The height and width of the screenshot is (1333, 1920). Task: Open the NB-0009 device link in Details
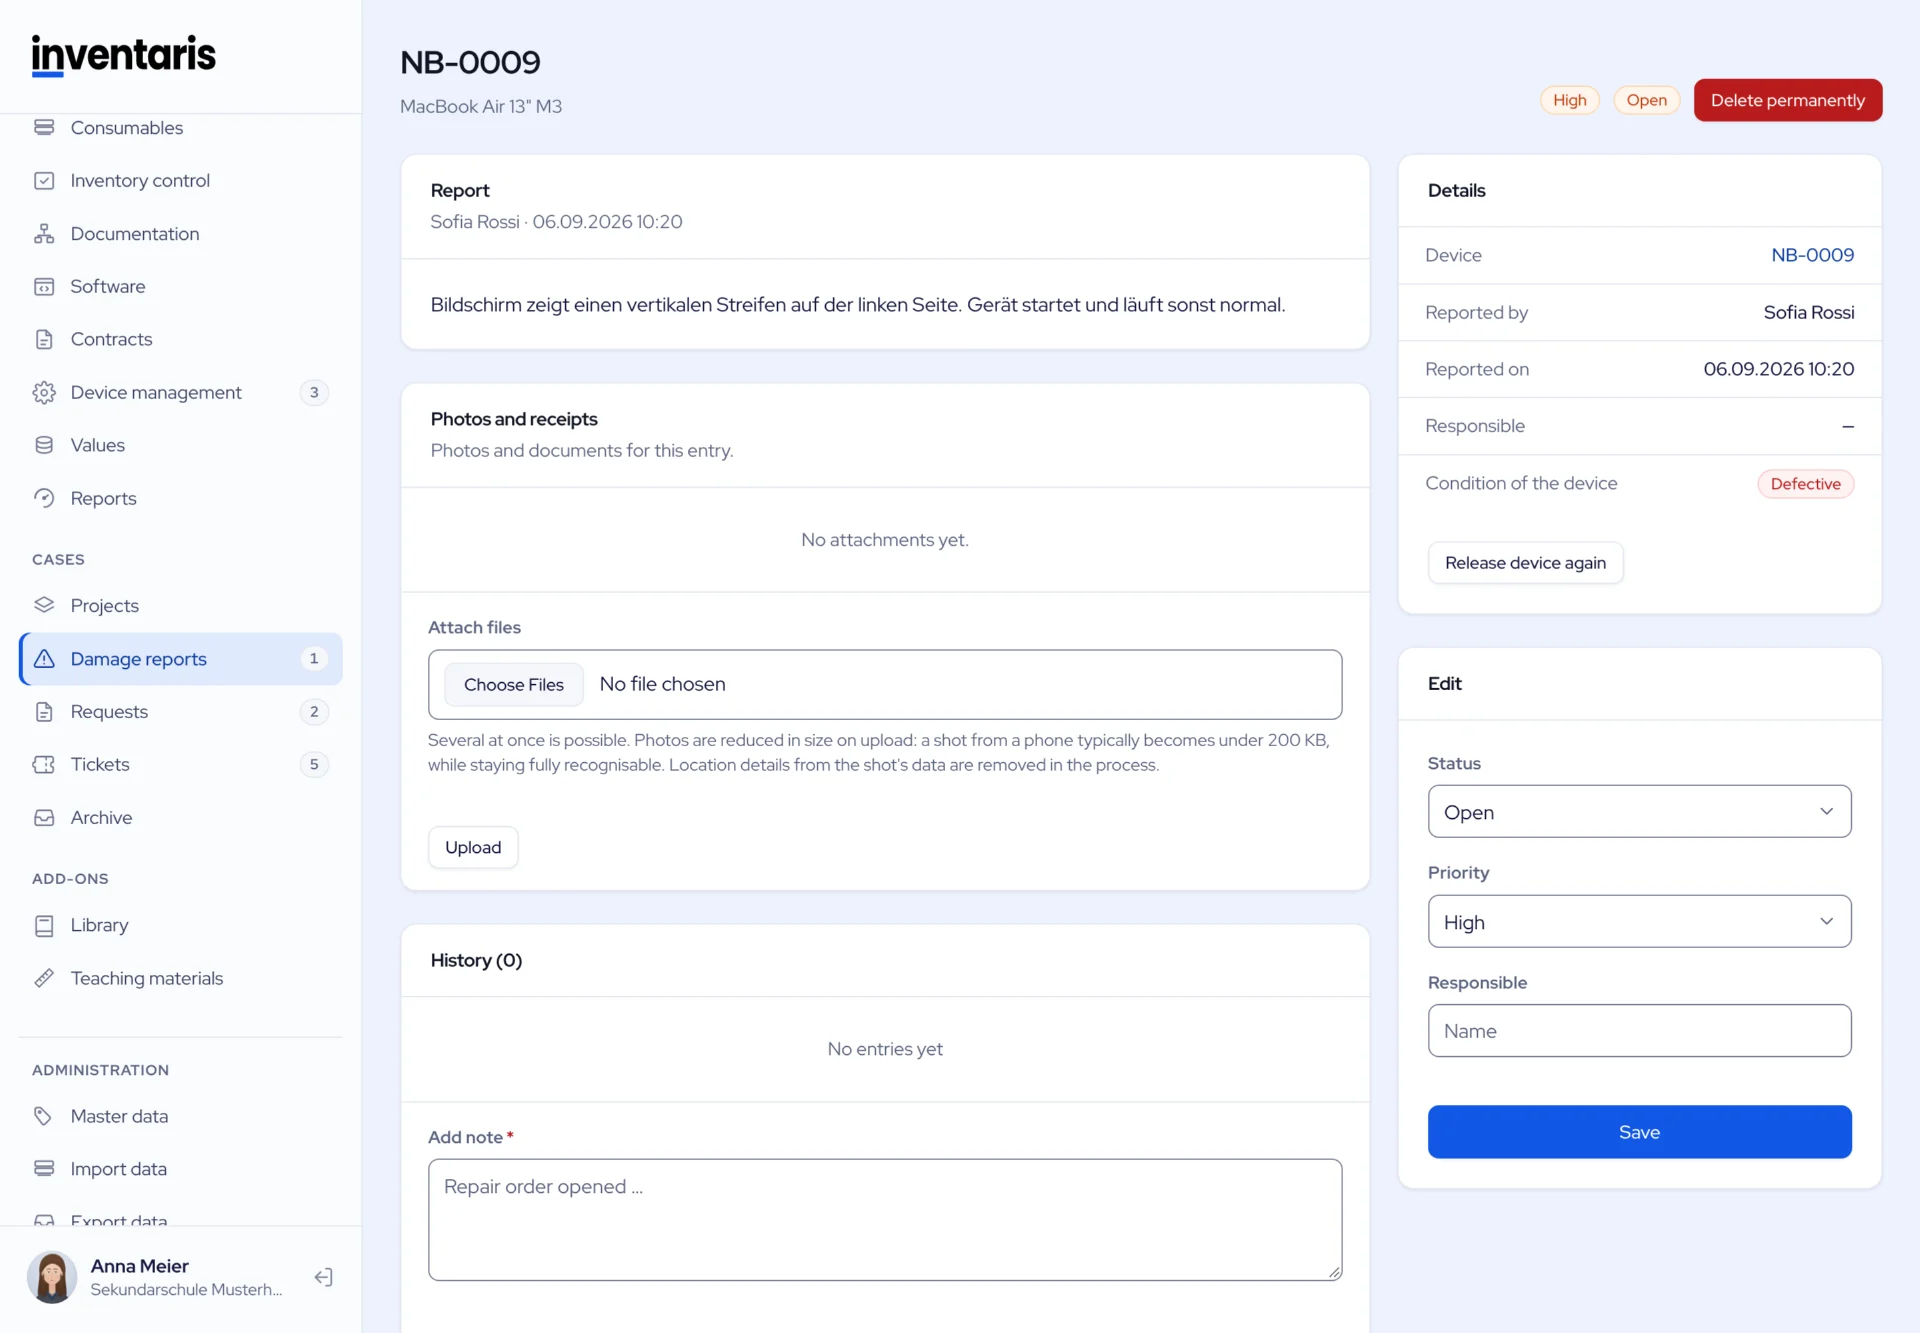[x=1812, y=255]
